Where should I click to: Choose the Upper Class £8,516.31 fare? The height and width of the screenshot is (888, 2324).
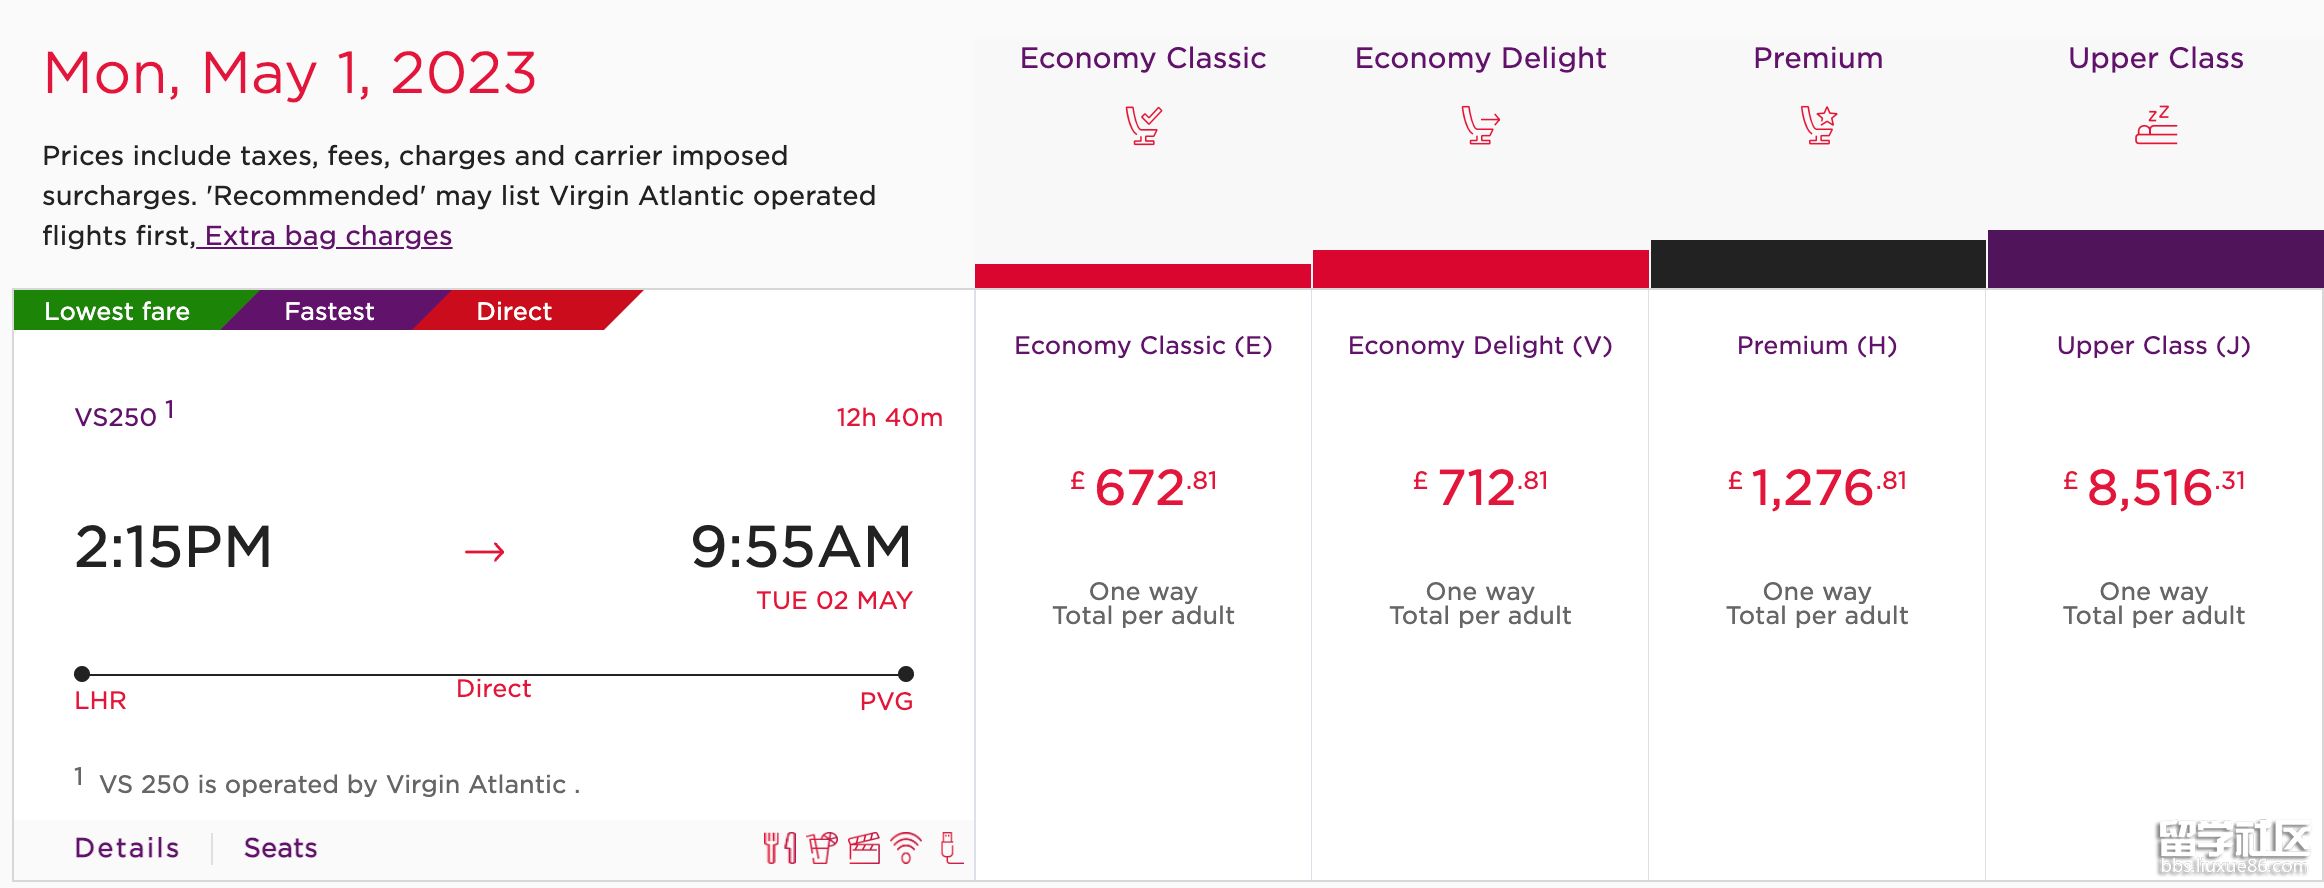[x=2154, y=487]
